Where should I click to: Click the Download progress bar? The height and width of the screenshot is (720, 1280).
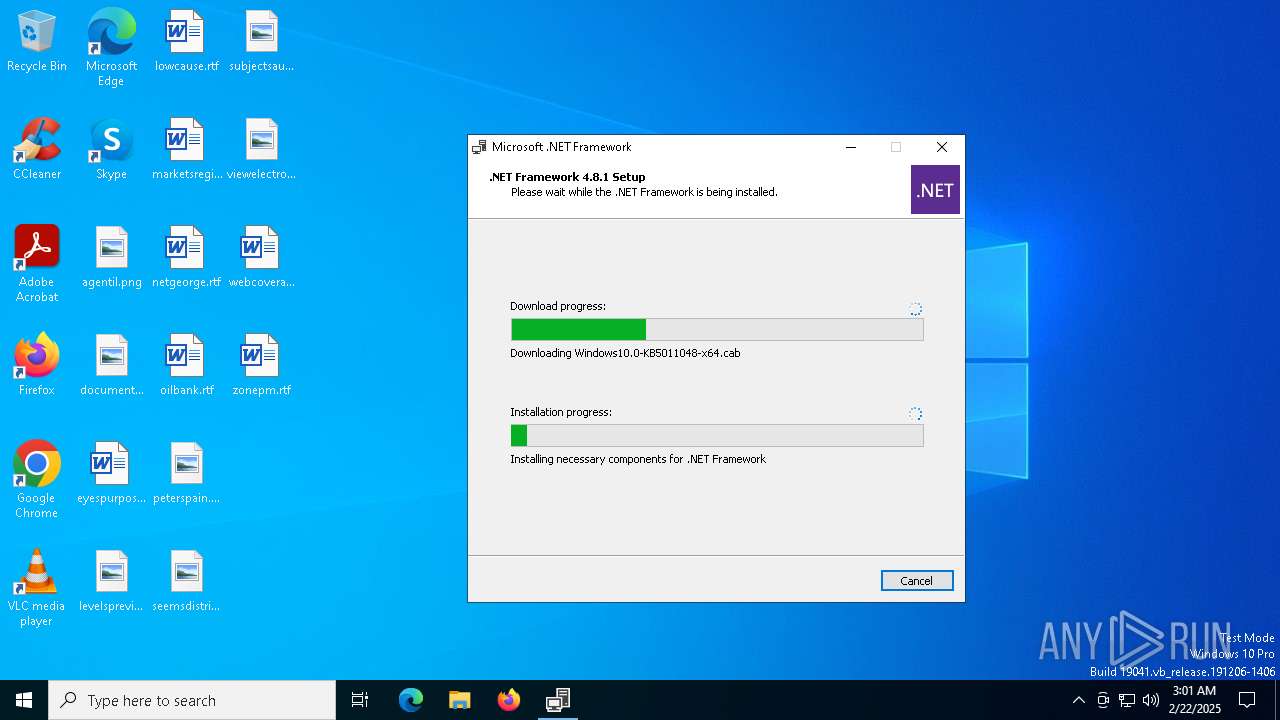717,330
